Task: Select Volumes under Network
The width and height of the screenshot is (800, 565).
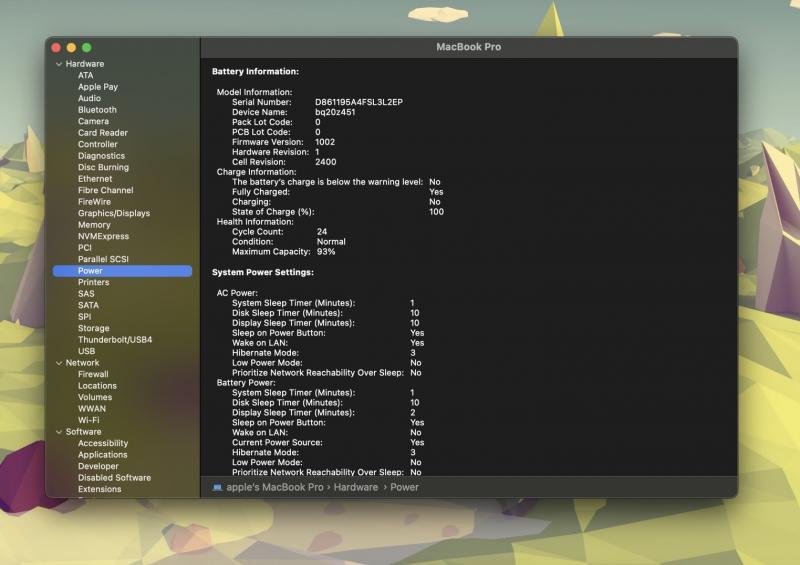Action: [95, 397]
